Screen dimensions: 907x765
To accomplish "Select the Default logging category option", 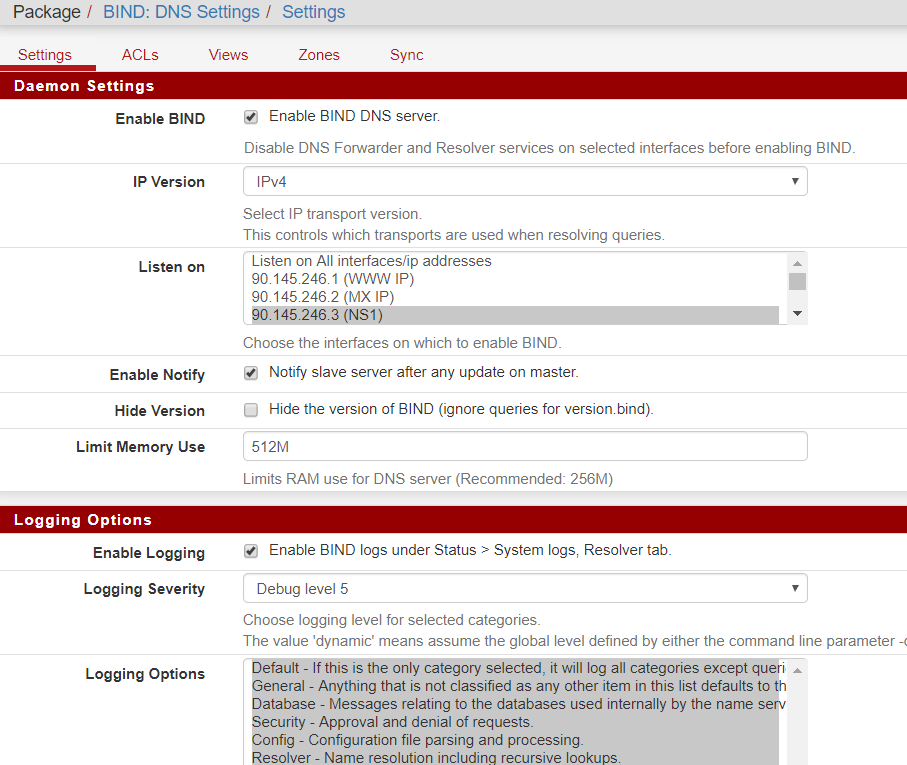I will click(x=515, y=668).
